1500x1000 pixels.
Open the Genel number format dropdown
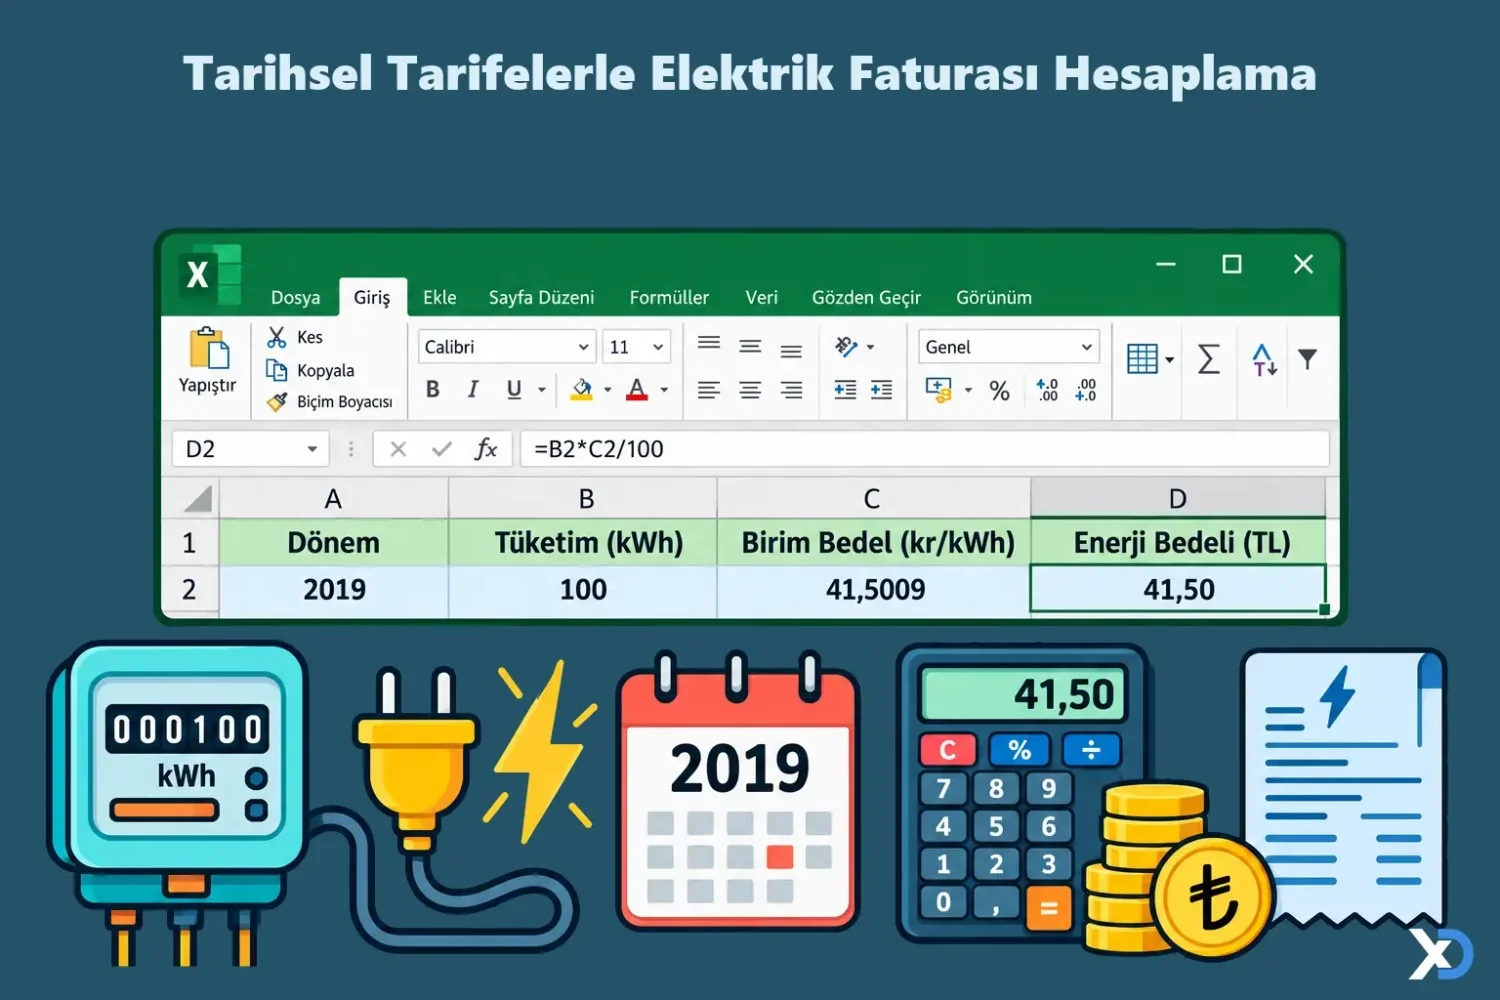[x=1009, y=347]
